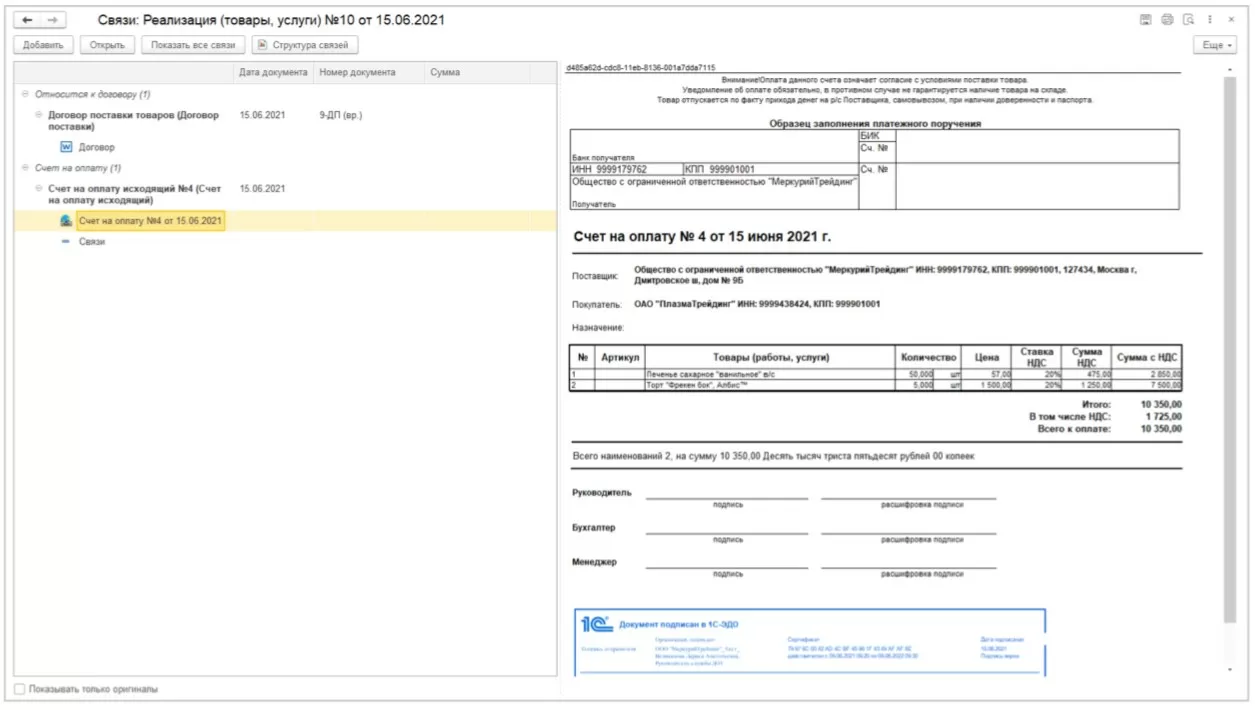
Task: Click 'Показать все связи' button
Action: (x=193, y=45)
